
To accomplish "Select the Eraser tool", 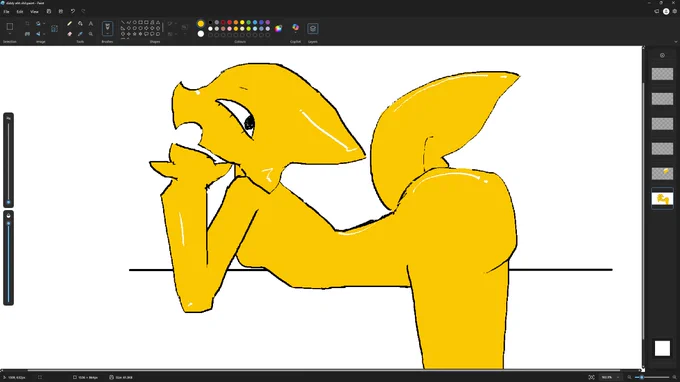I will (x=69, y=34).
